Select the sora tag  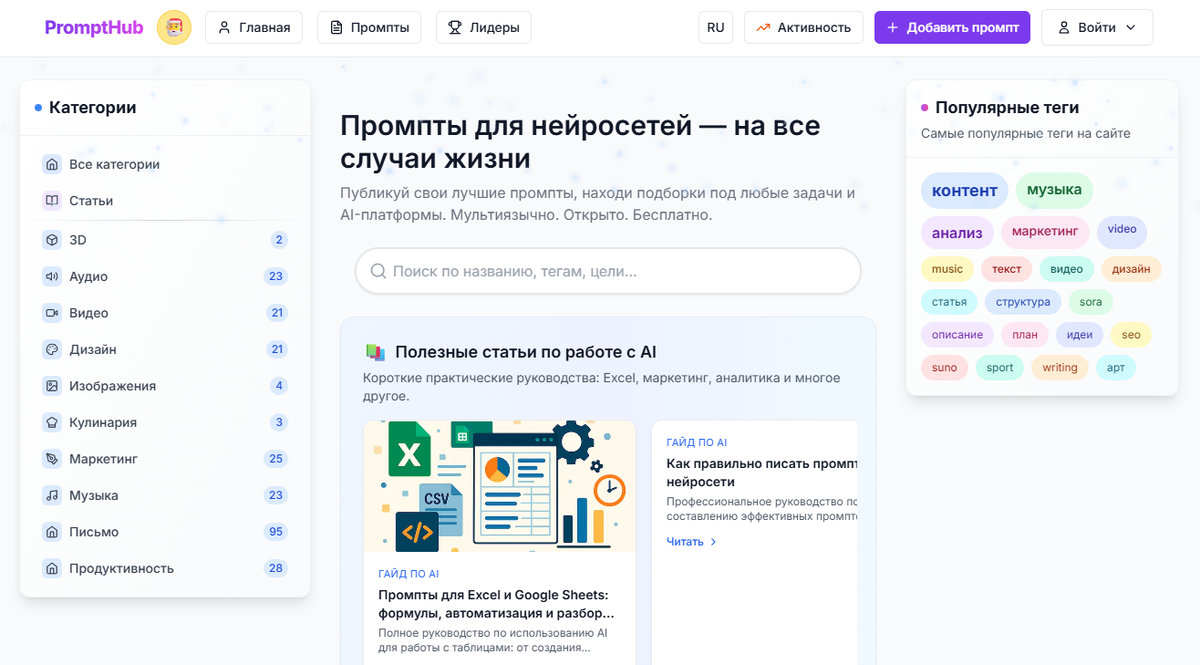(x=1091, y=302)
